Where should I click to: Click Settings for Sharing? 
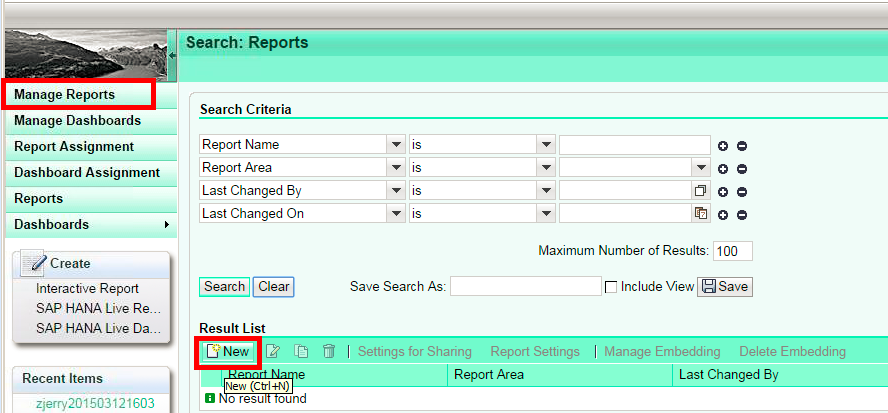(415, 352)
